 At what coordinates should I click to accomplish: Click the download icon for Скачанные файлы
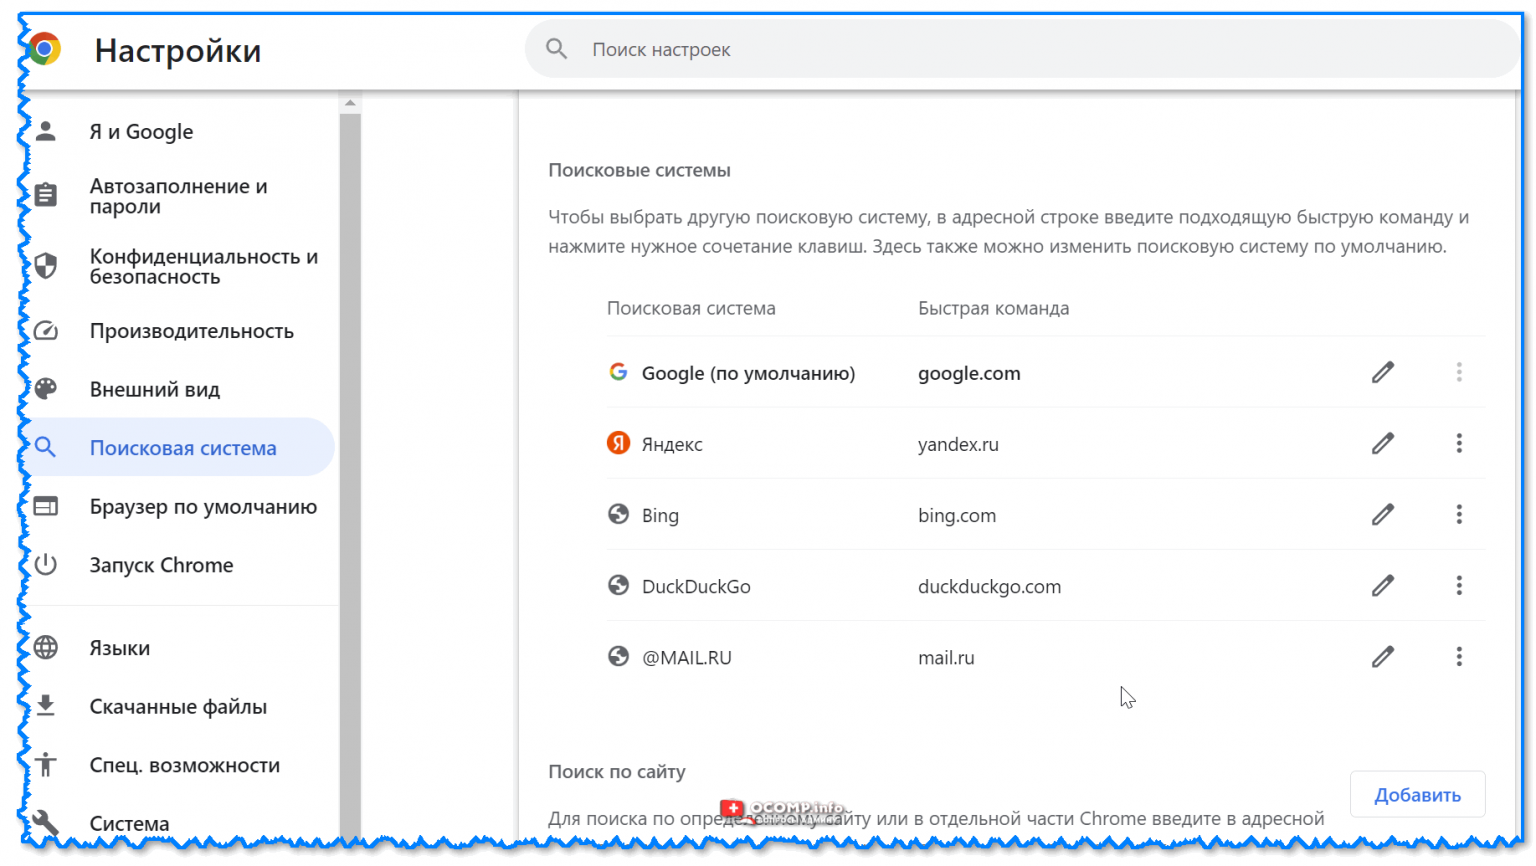(46, 706)
